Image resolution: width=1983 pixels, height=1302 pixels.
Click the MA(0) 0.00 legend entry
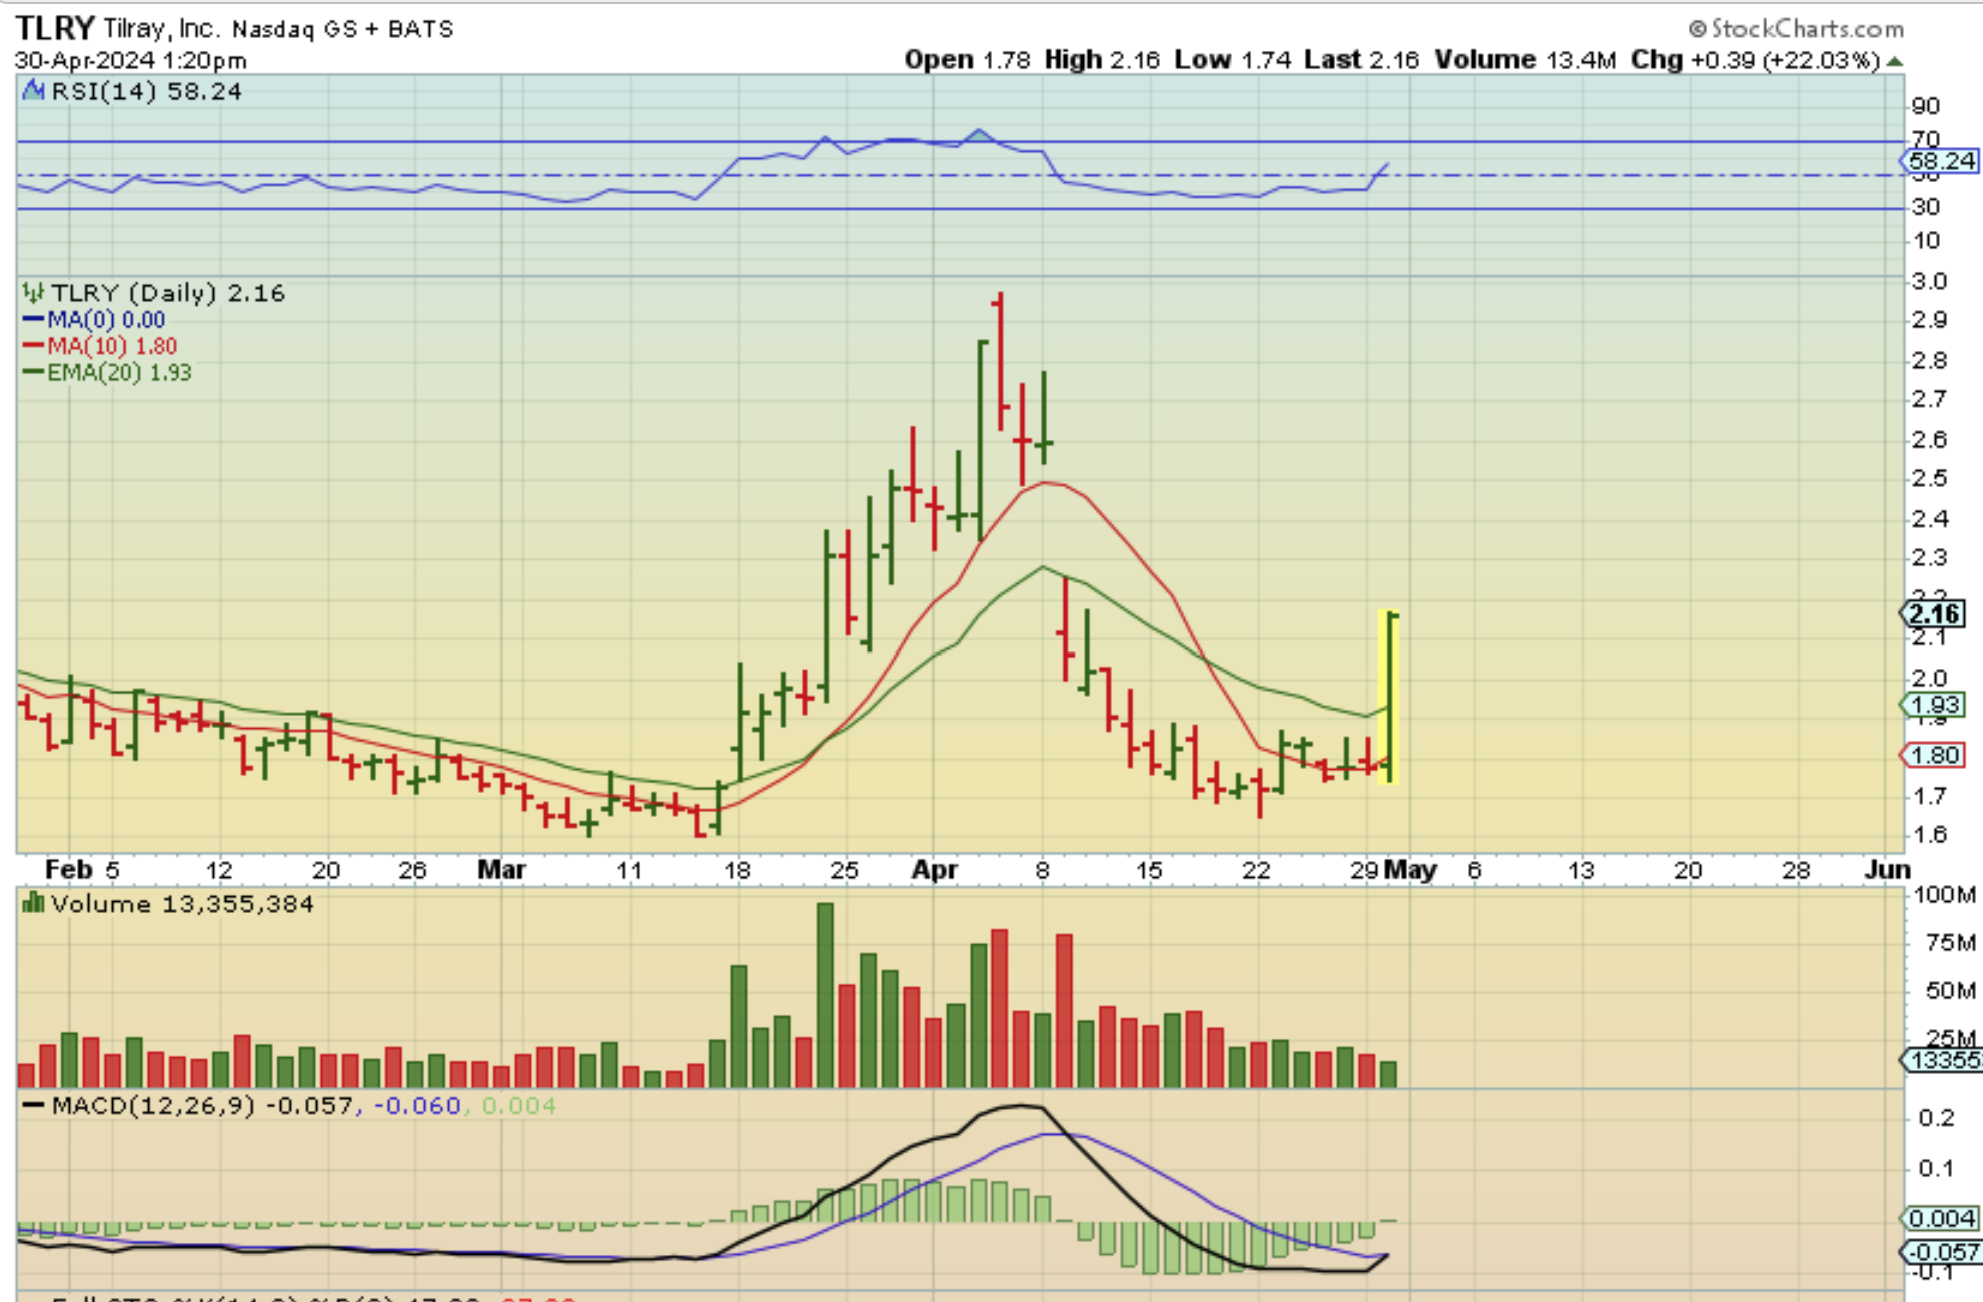click(x=105, y=320)
